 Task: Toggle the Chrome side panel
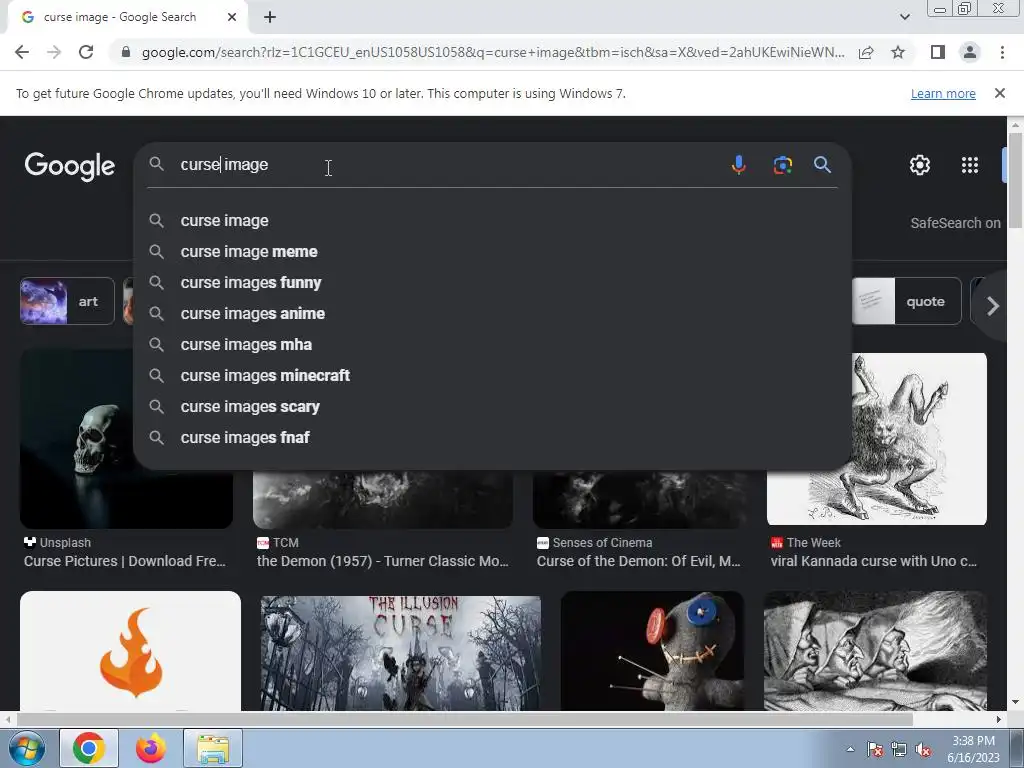point(938,52)
